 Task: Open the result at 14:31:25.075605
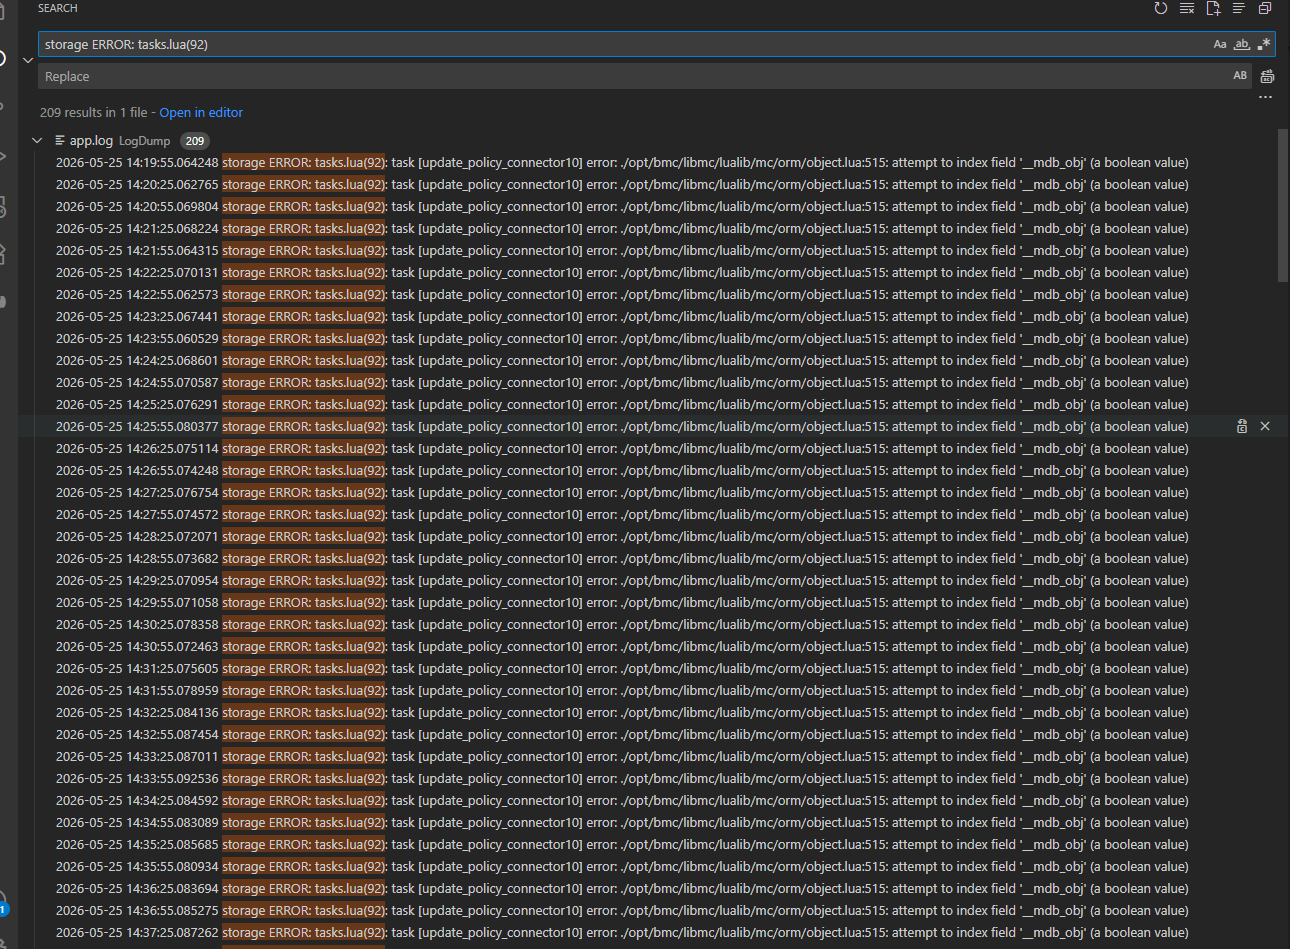coord(622,668)
